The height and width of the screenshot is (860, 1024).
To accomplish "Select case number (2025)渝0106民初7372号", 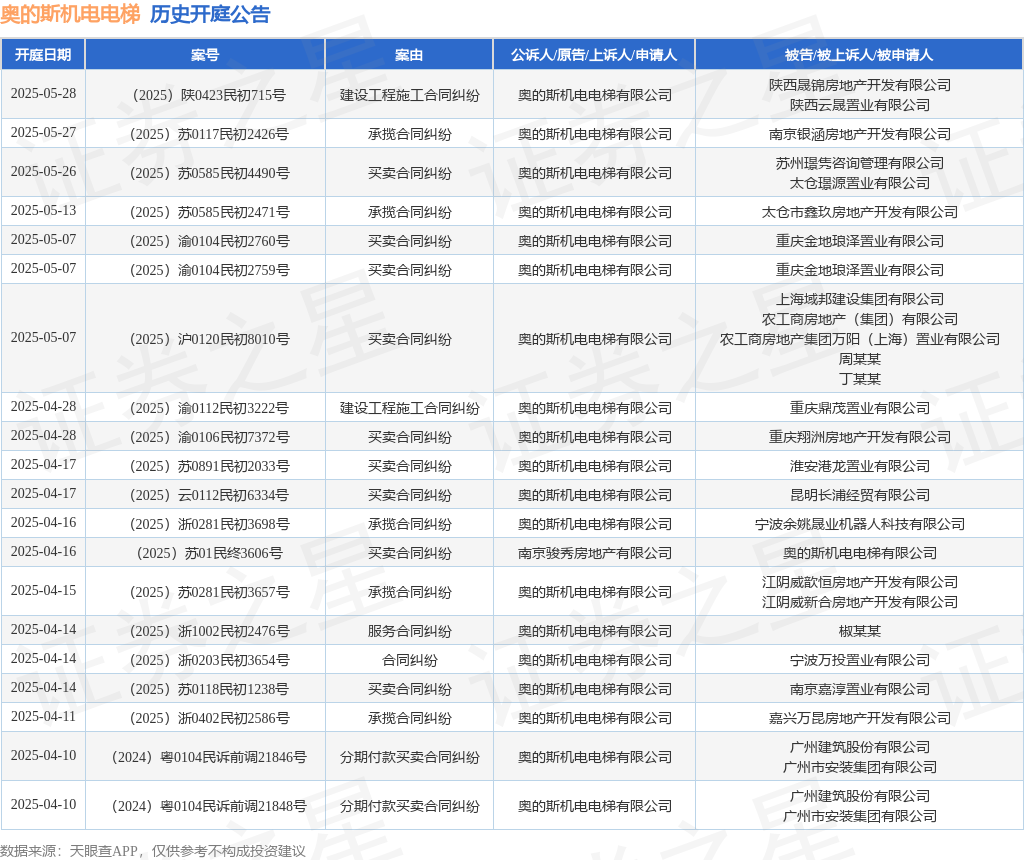I will click(209, 438).
